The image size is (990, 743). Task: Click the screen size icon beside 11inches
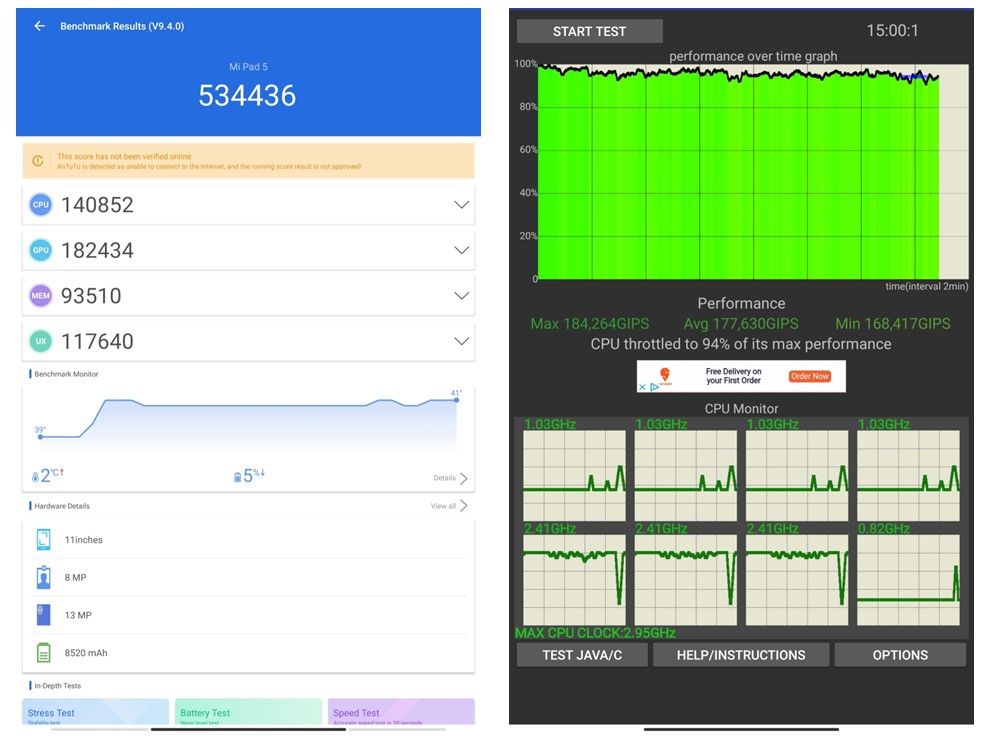coord(43,540)
